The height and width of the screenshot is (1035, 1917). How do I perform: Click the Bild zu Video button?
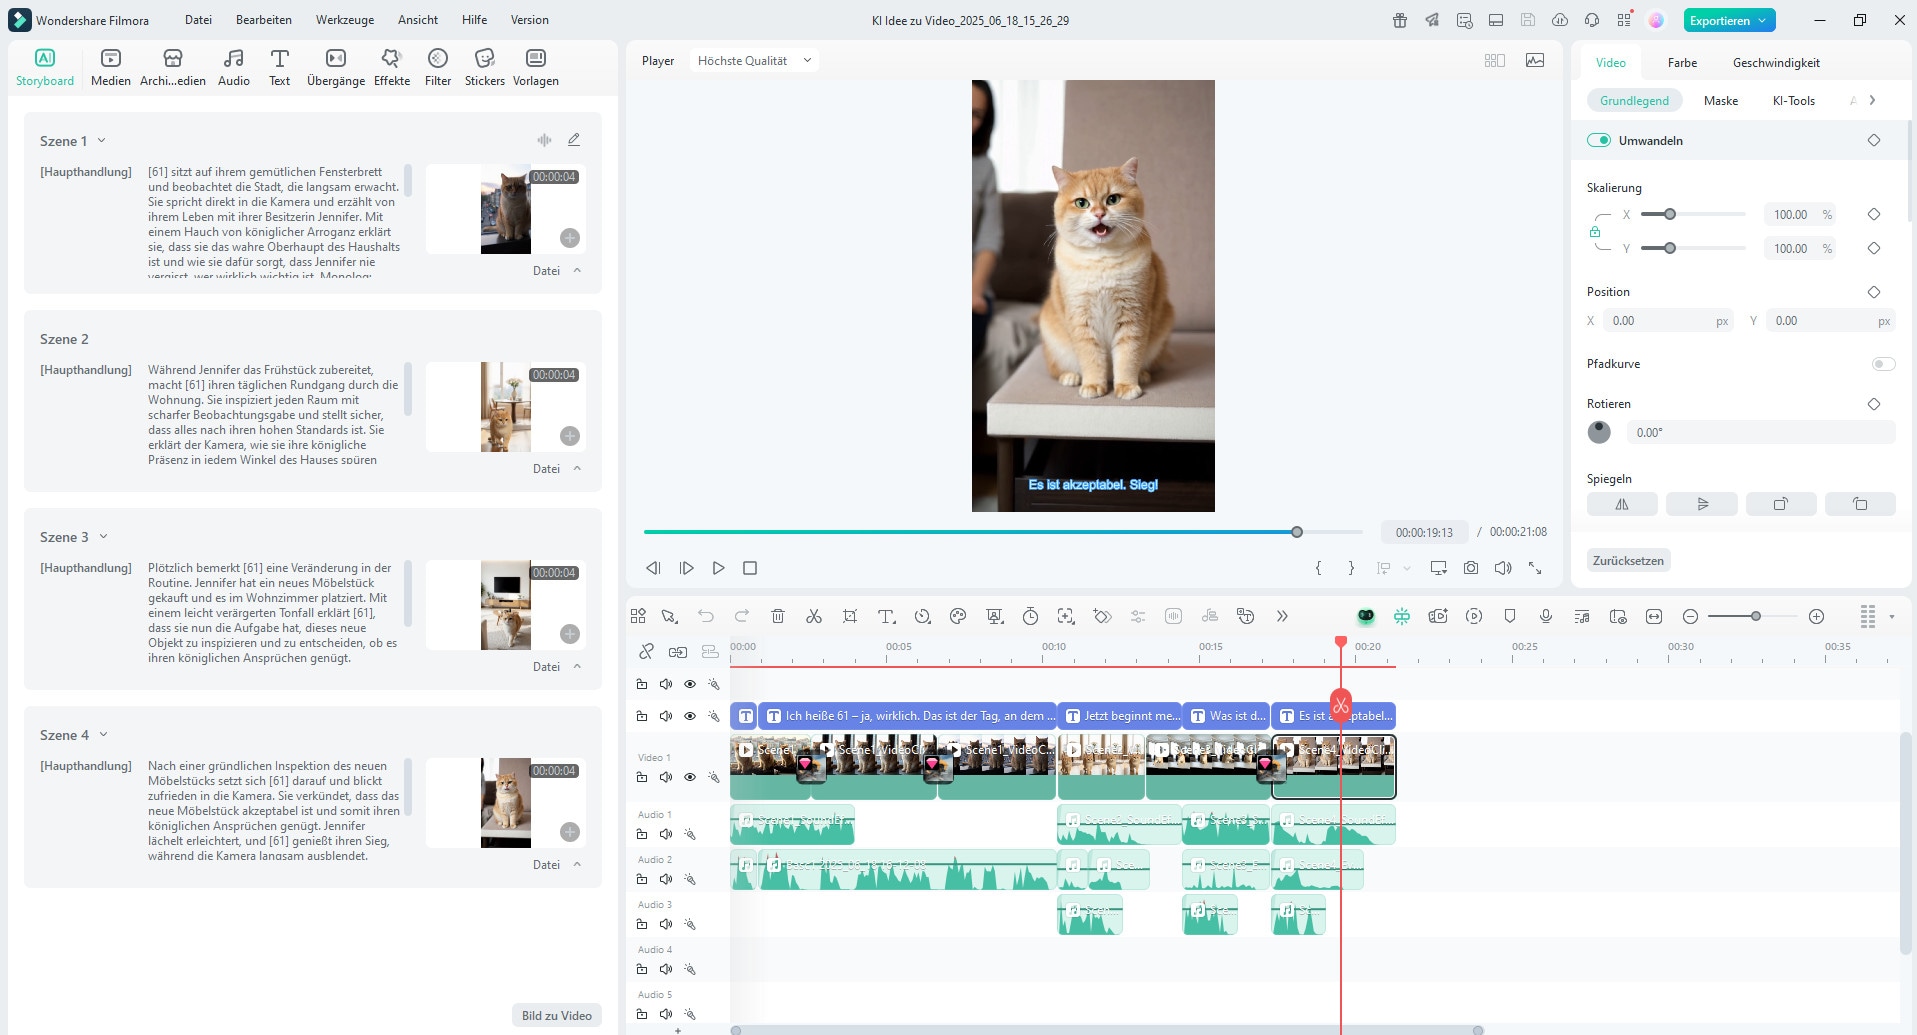point(557,1016)
